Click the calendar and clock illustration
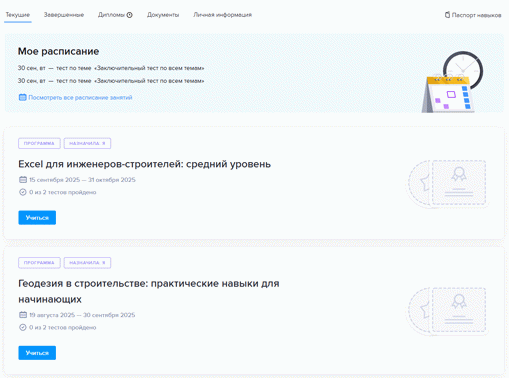This screenshot has width=509, height=378. (452, 82)
